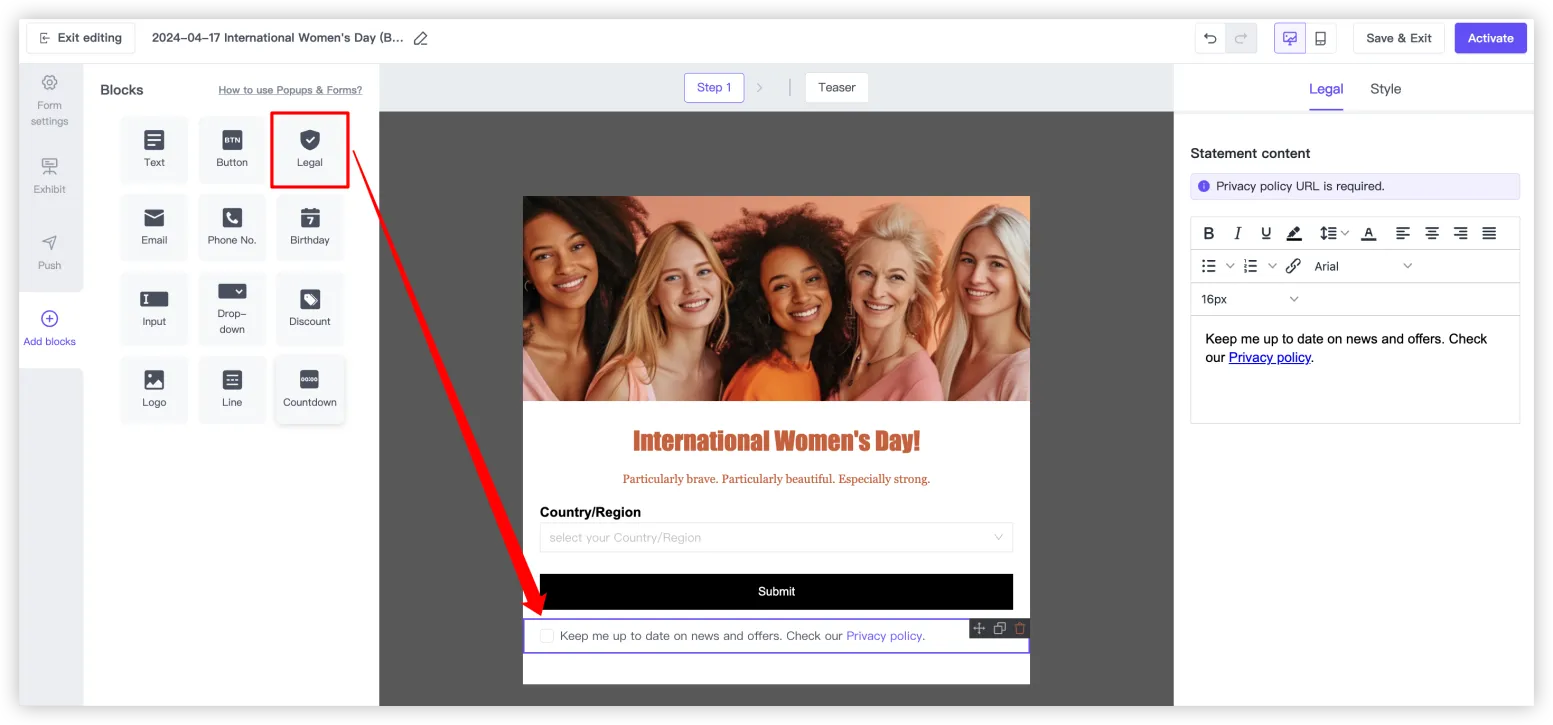Image resolution: width=1553 pixels, height=725 pixels.
Task: Switch to mobile preview icon
Action: point(1320,39)
